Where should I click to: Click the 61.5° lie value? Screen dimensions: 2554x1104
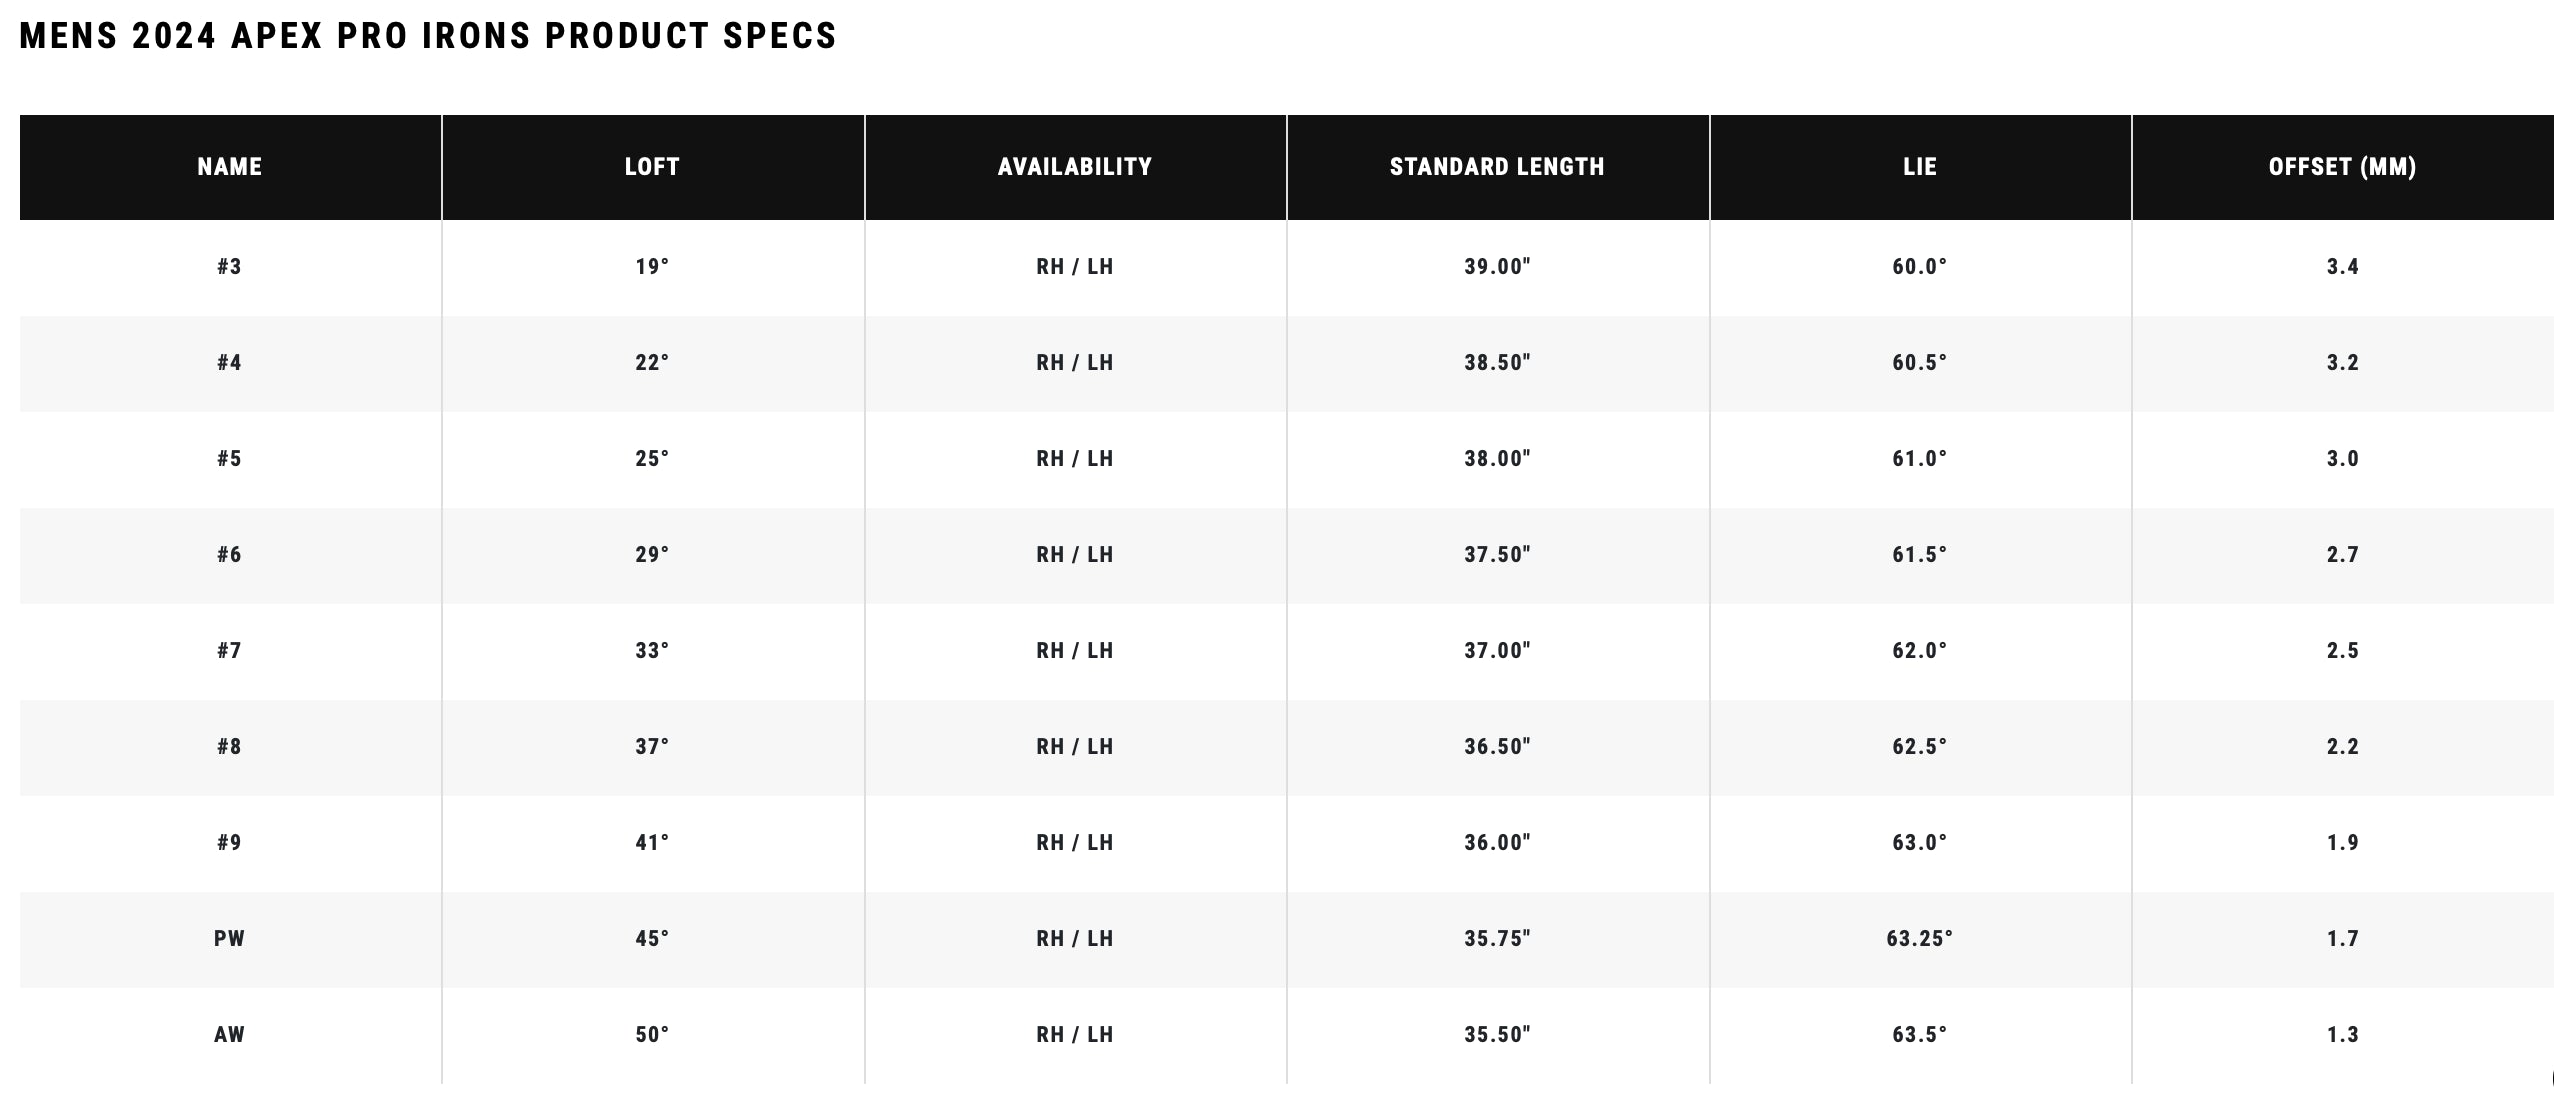pos(1920,555)
